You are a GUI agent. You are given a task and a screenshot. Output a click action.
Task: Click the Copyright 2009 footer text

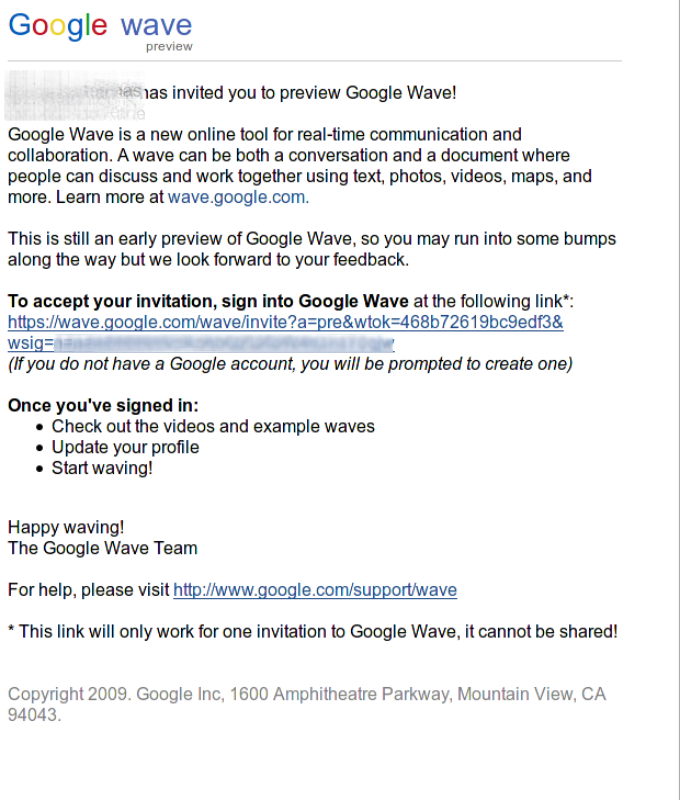307,705
